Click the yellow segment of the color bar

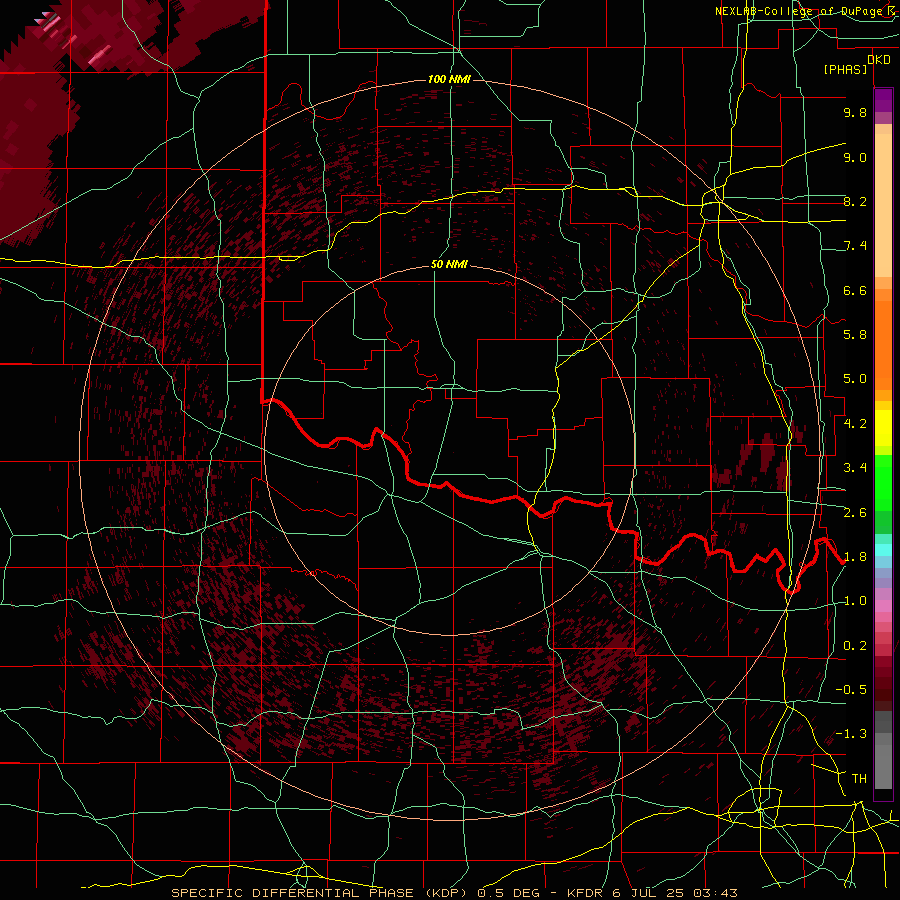click(x=883, y=428)
